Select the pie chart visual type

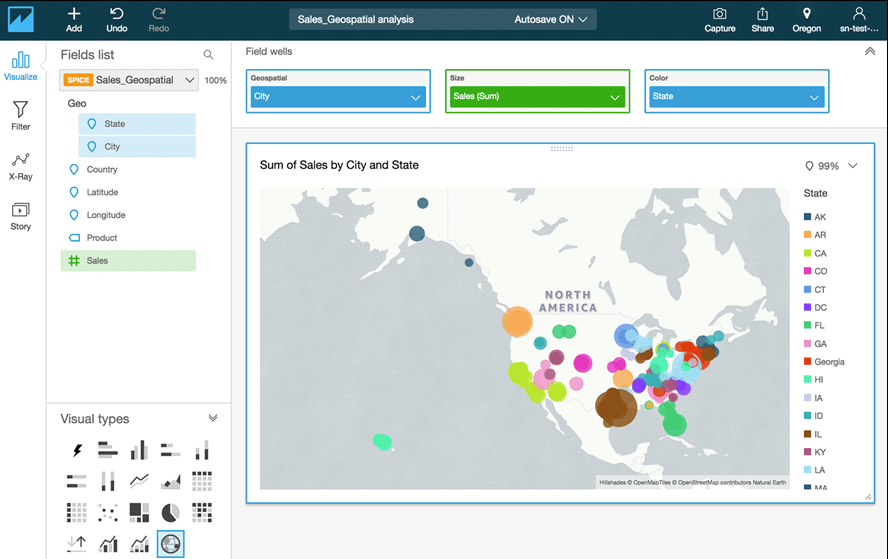[x=170, y=513]
